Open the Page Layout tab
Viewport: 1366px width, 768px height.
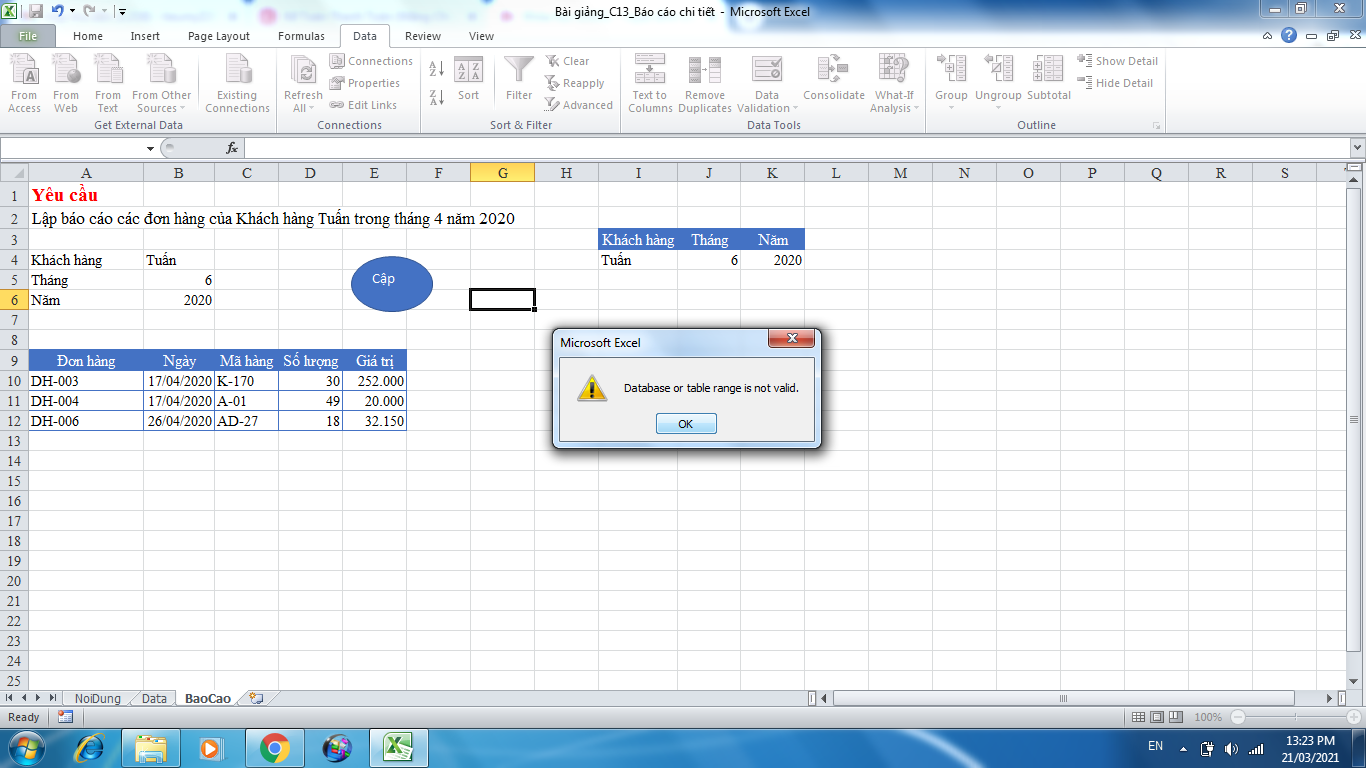pyautogui.click(x=219, y=36)
